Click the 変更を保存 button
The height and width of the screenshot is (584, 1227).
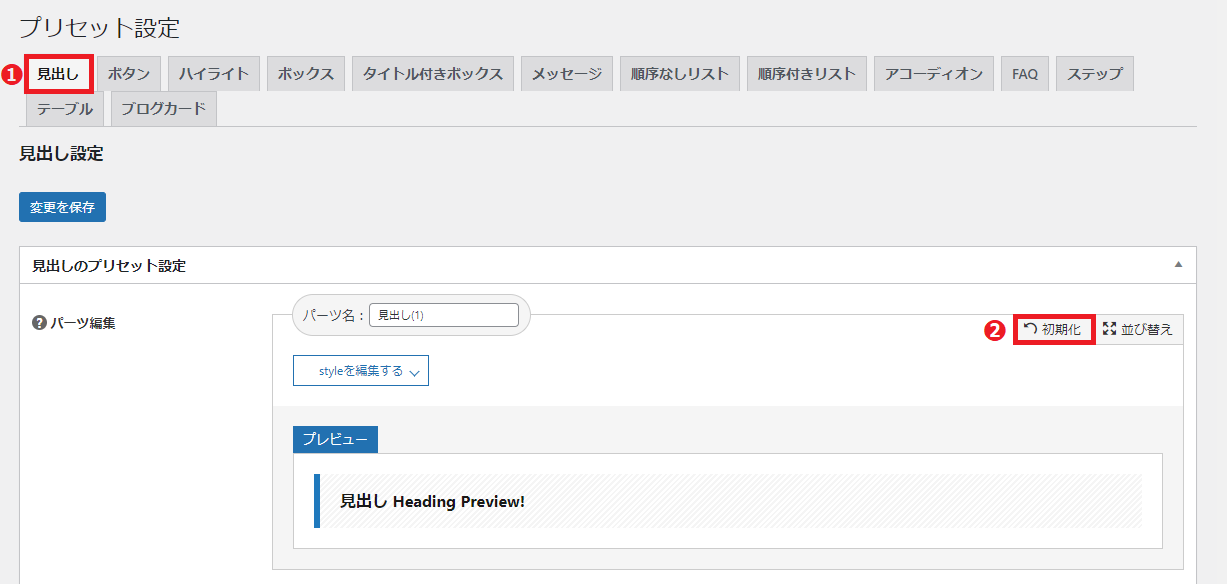point(62,207)
